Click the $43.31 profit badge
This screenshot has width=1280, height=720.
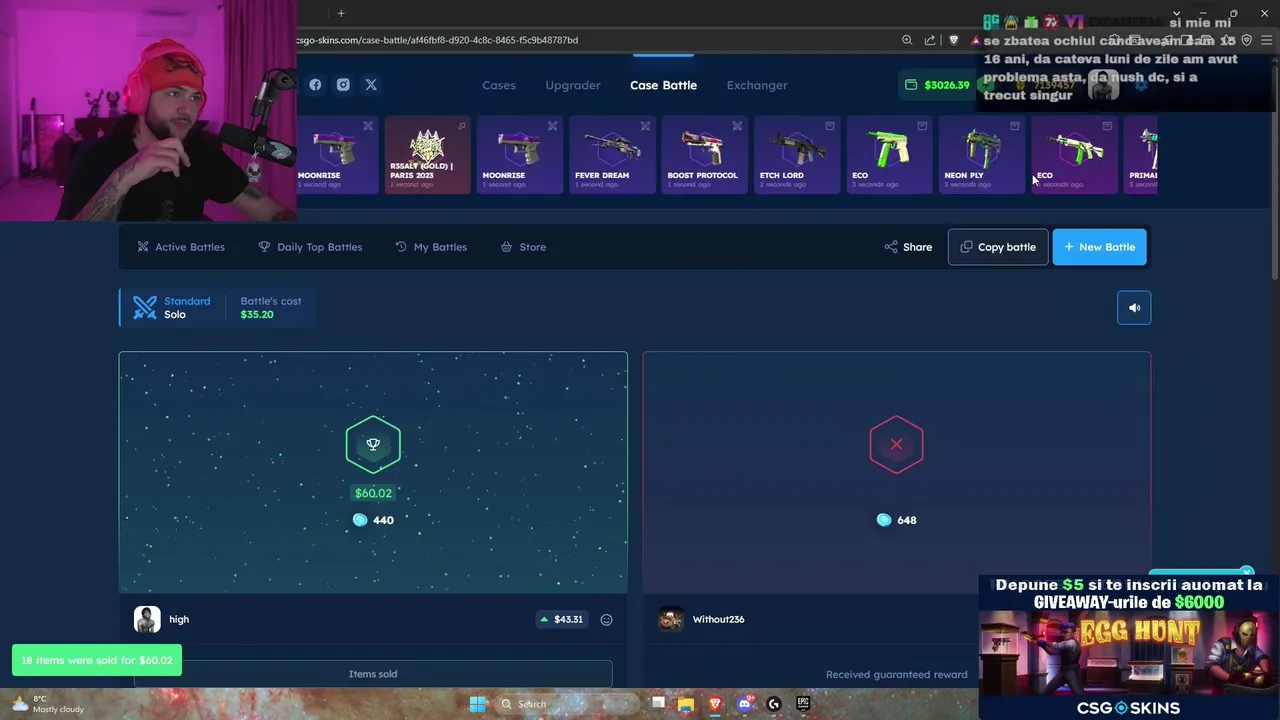[561, 619]
